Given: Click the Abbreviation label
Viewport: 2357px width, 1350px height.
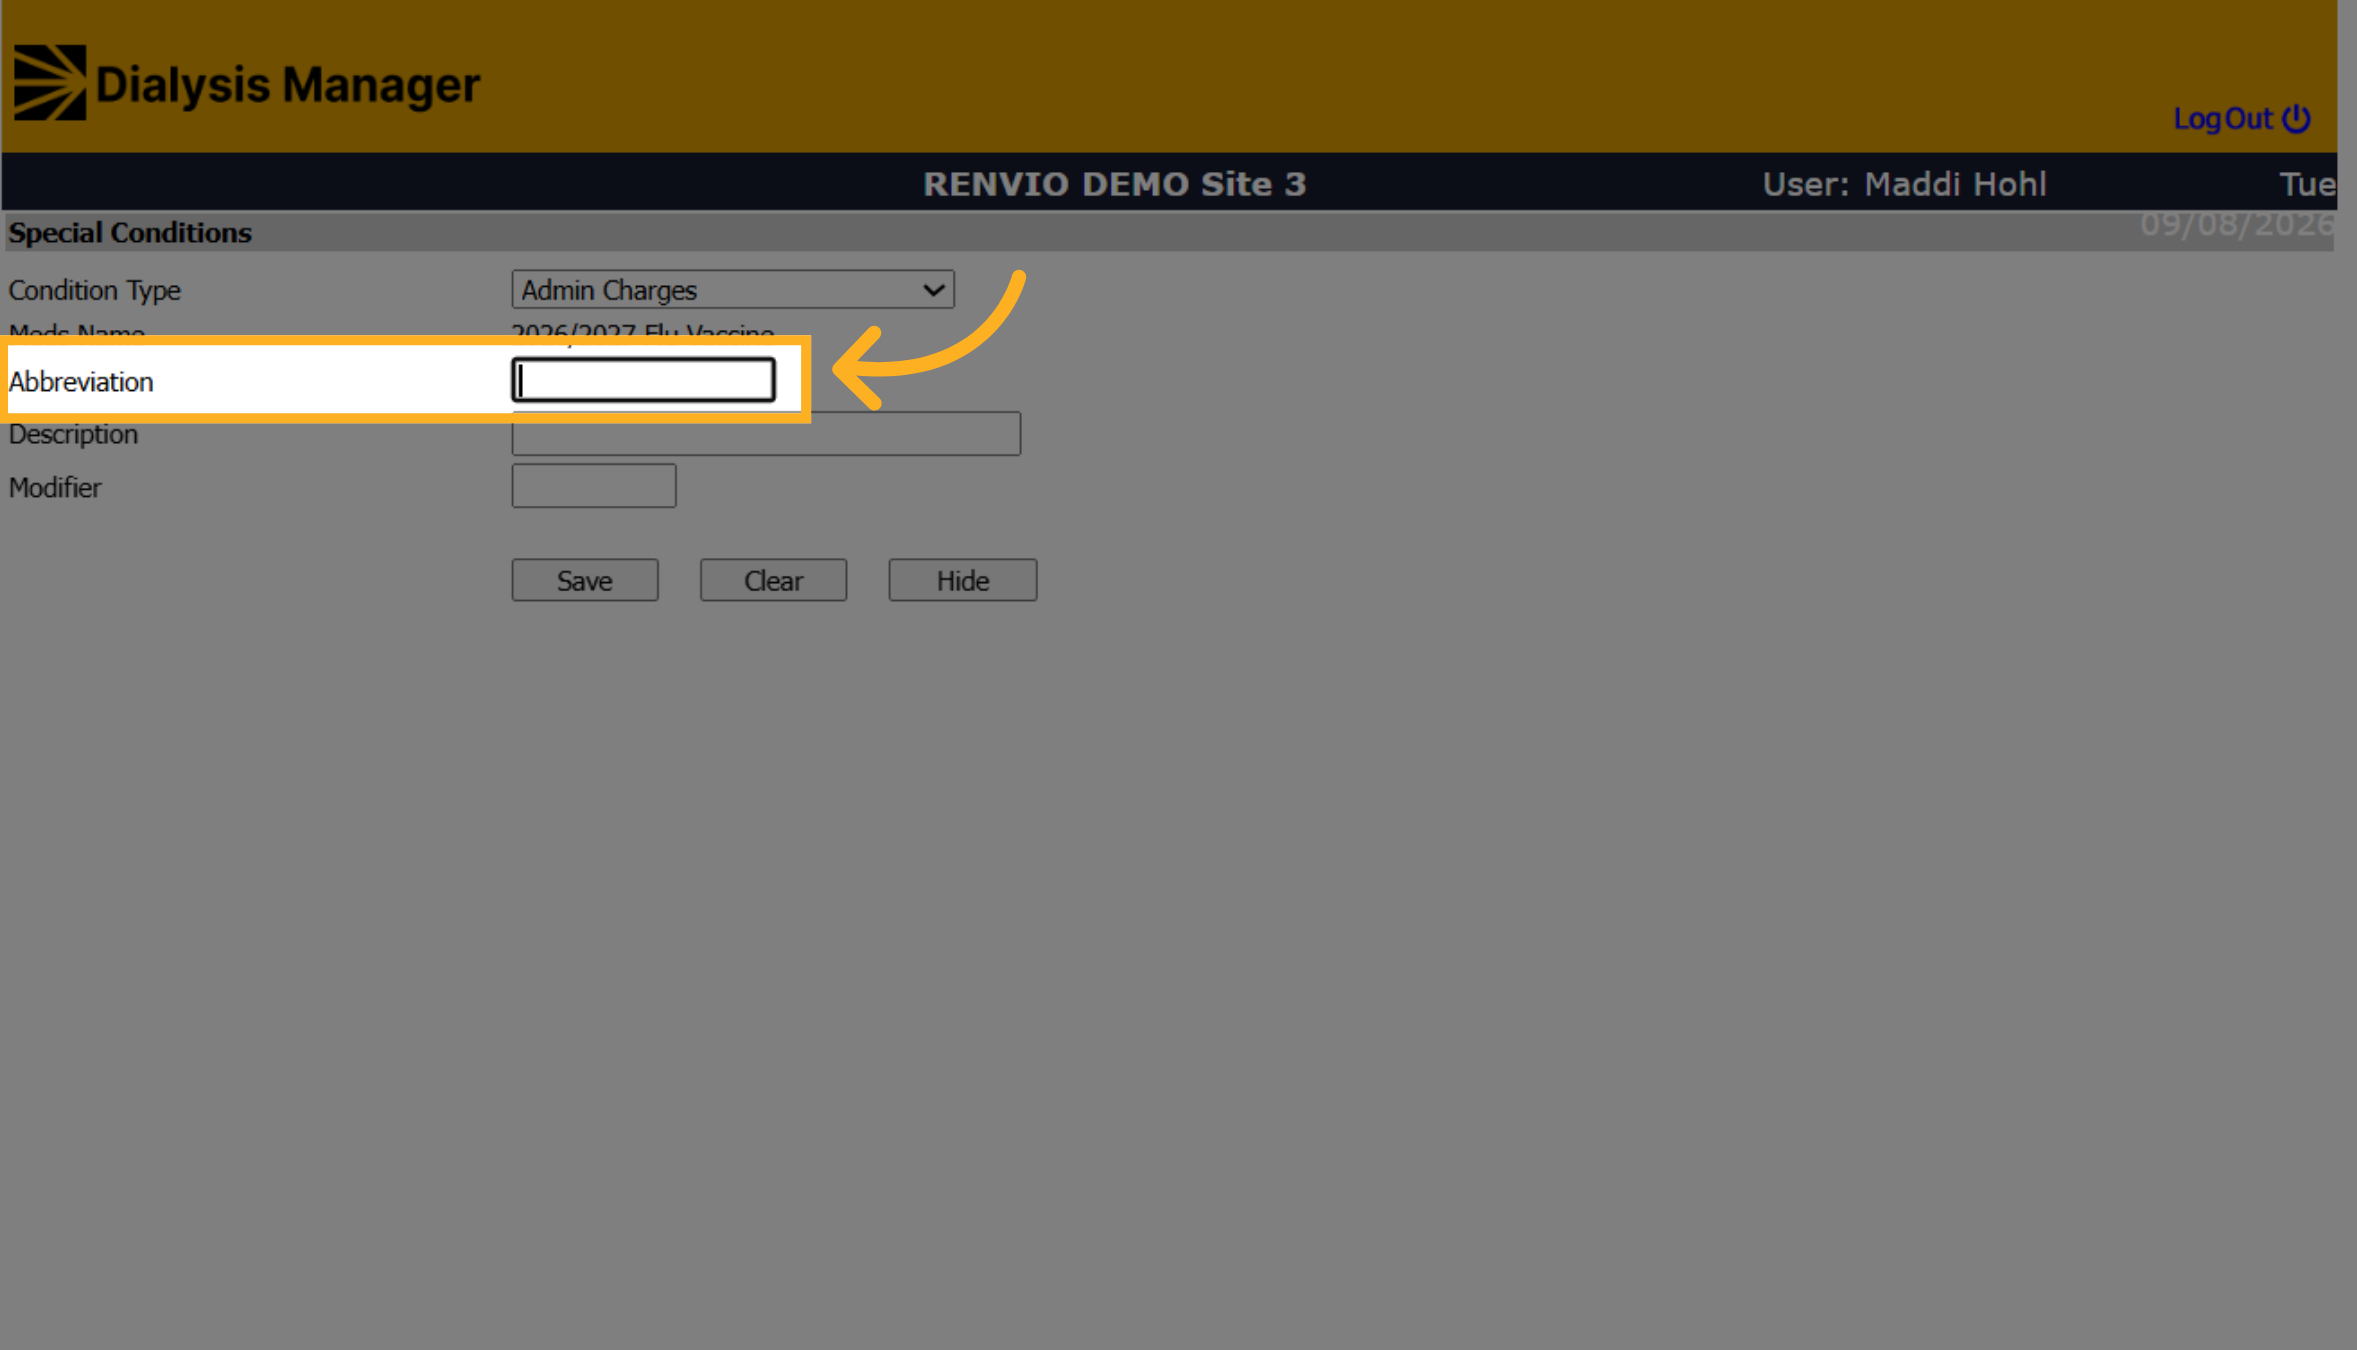Looking at the screenshot, I should (x=81, y=382).
